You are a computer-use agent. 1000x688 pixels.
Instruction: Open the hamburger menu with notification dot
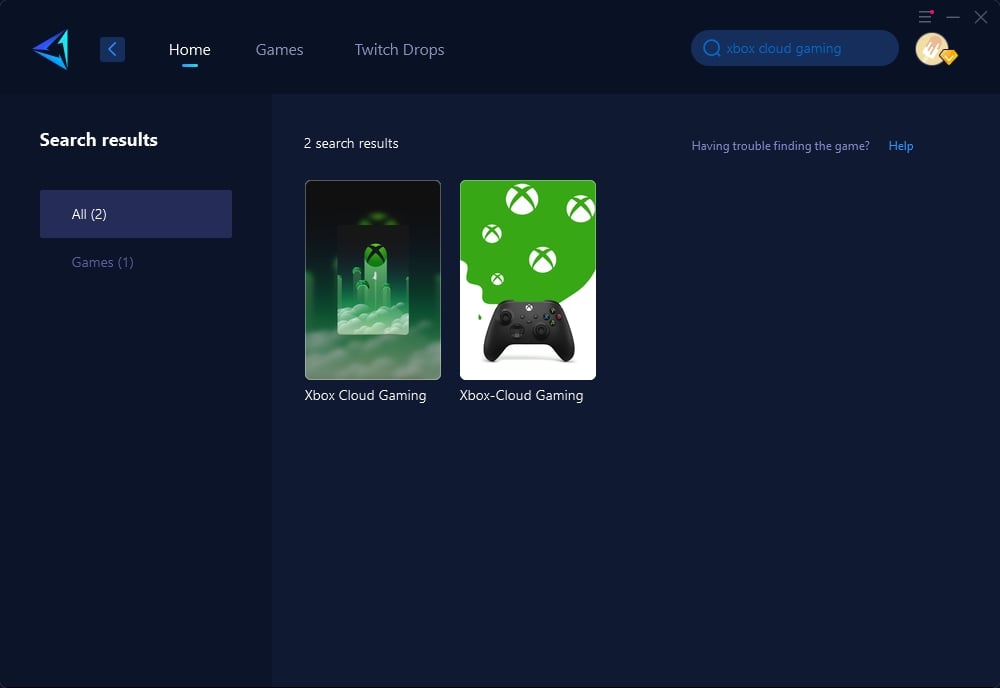tap(925, 17)
